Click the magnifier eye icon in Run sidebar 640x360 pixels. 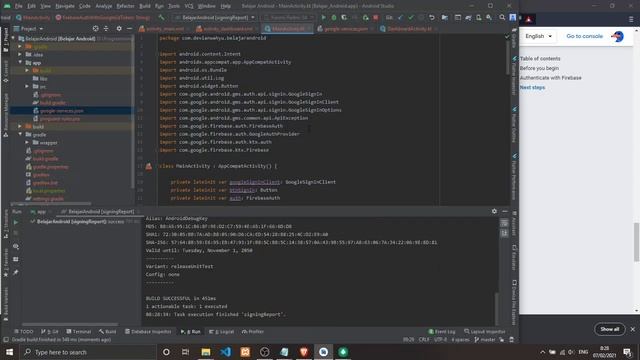click(16, 247)
